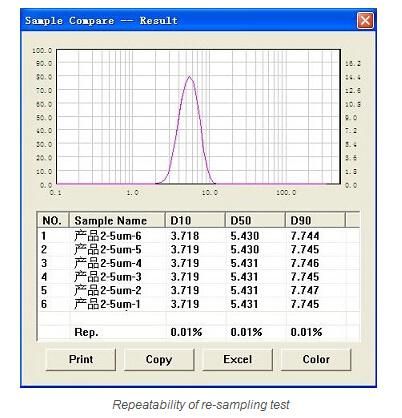The height and width of the screenshot is (418, 402).
Task: Click the D10 Rep. value 0.01%
Action: pos(186,332)
